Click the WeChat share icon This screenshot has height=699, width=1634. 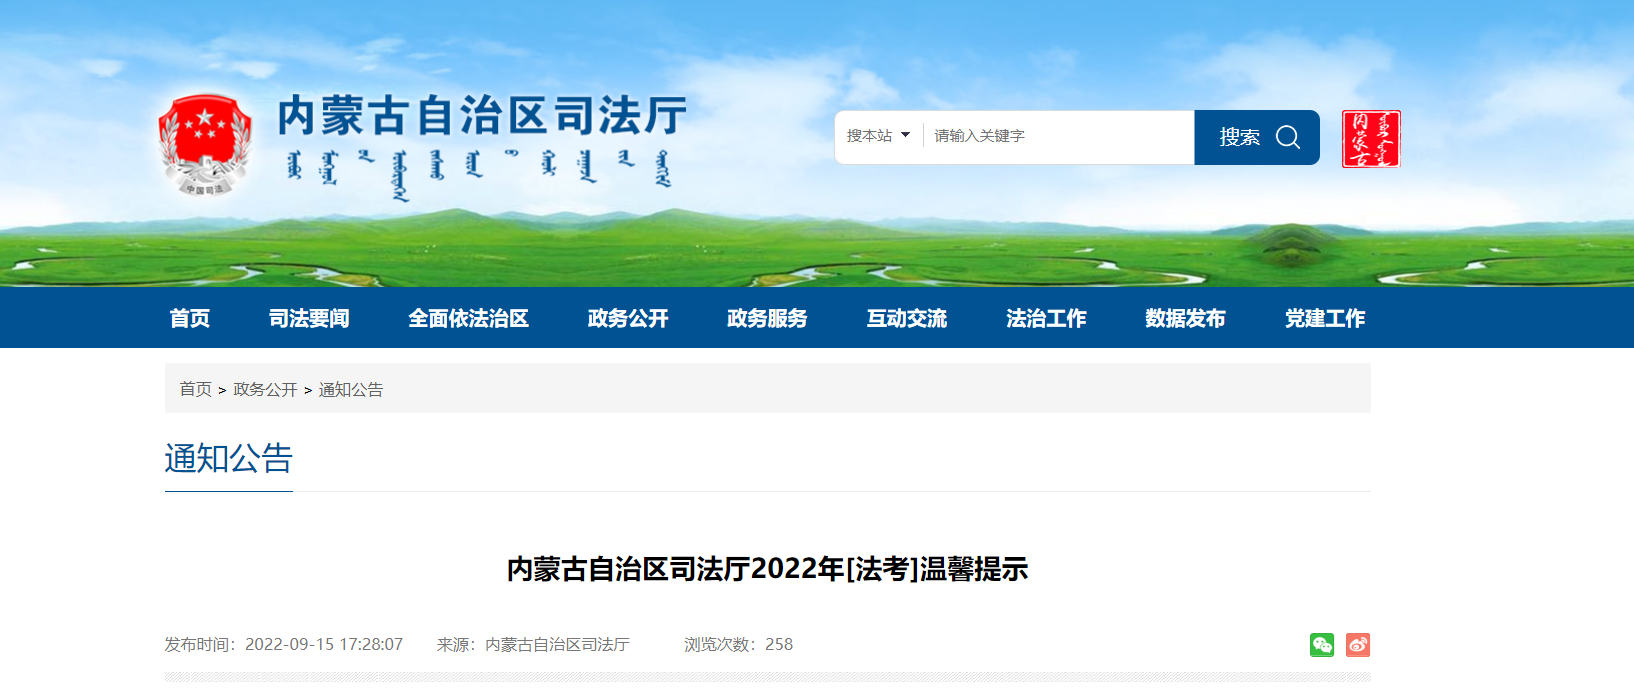tap(1322, 645)
